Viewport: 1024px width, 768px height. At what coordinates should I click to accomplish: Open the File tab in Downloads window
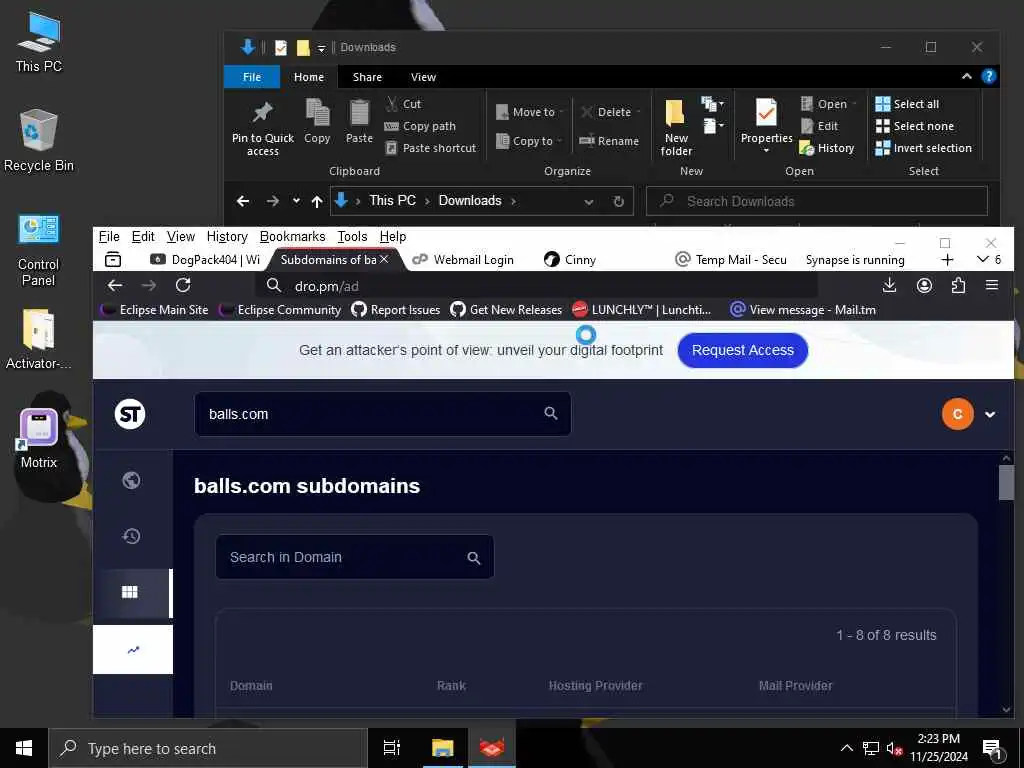[251, 77]
